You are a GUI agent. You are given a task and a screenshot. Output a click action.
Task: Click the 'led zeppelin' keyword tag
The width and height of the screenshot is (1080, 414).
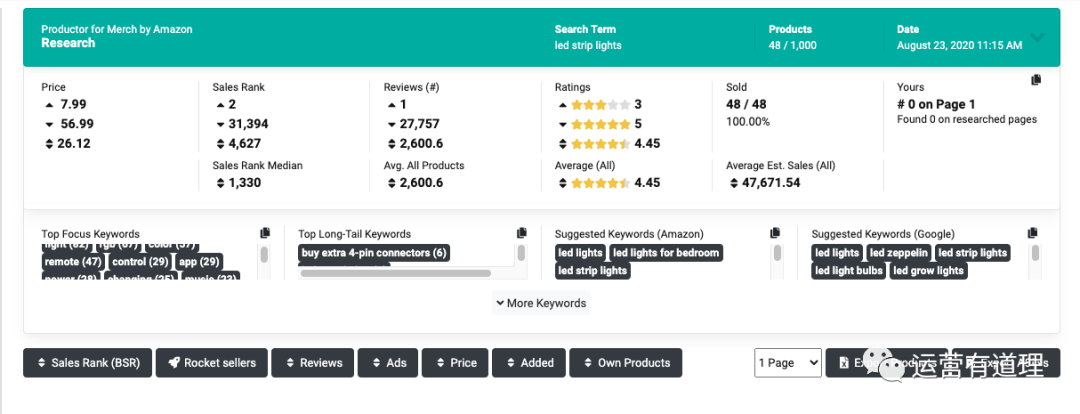point(899,253)
